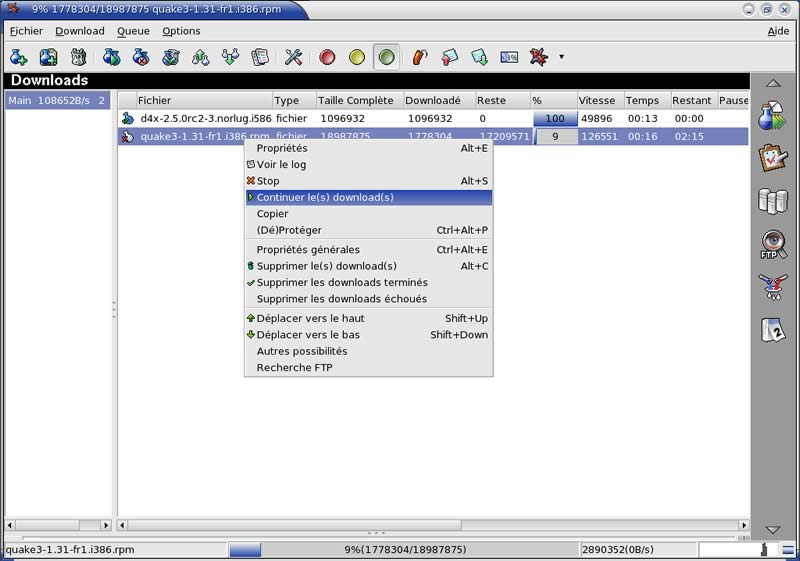Open the view log papers toolbar icon
Viewport: 800px width, 561px height.
pos(260,57)
